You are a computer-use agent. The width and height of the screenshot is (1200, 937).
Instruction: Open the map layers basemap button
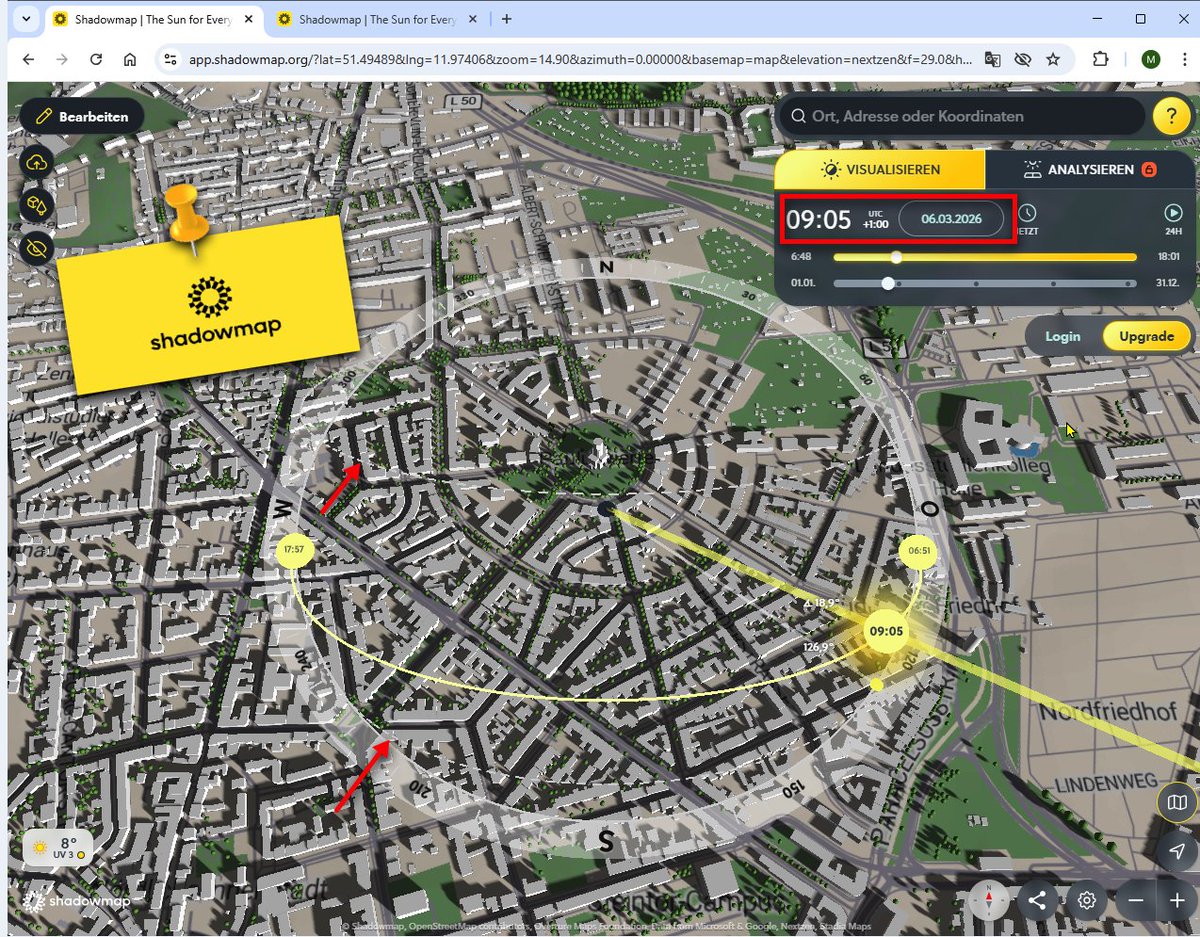tap(1177, 802)
